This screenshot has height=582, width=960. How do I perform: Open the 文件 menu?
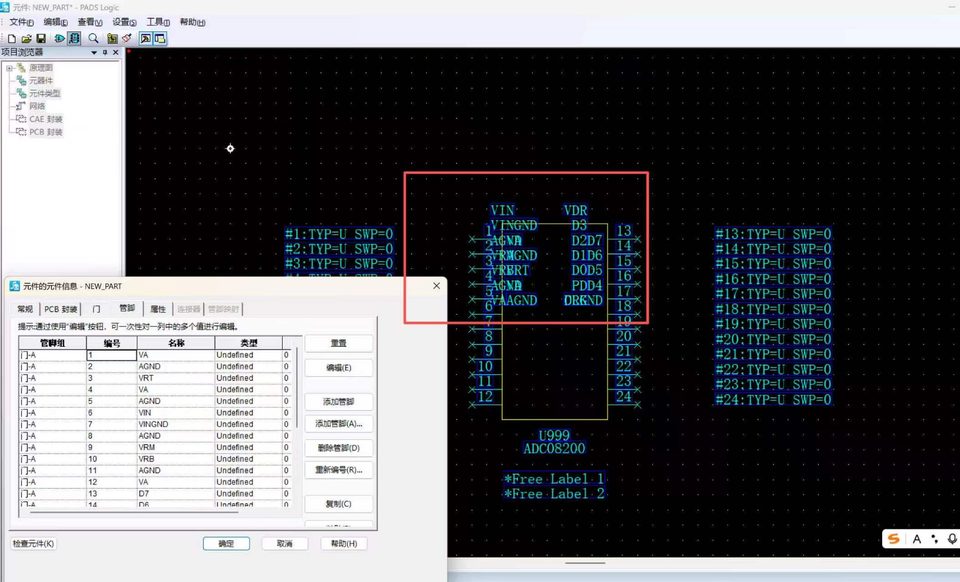(x=21, y=22)
